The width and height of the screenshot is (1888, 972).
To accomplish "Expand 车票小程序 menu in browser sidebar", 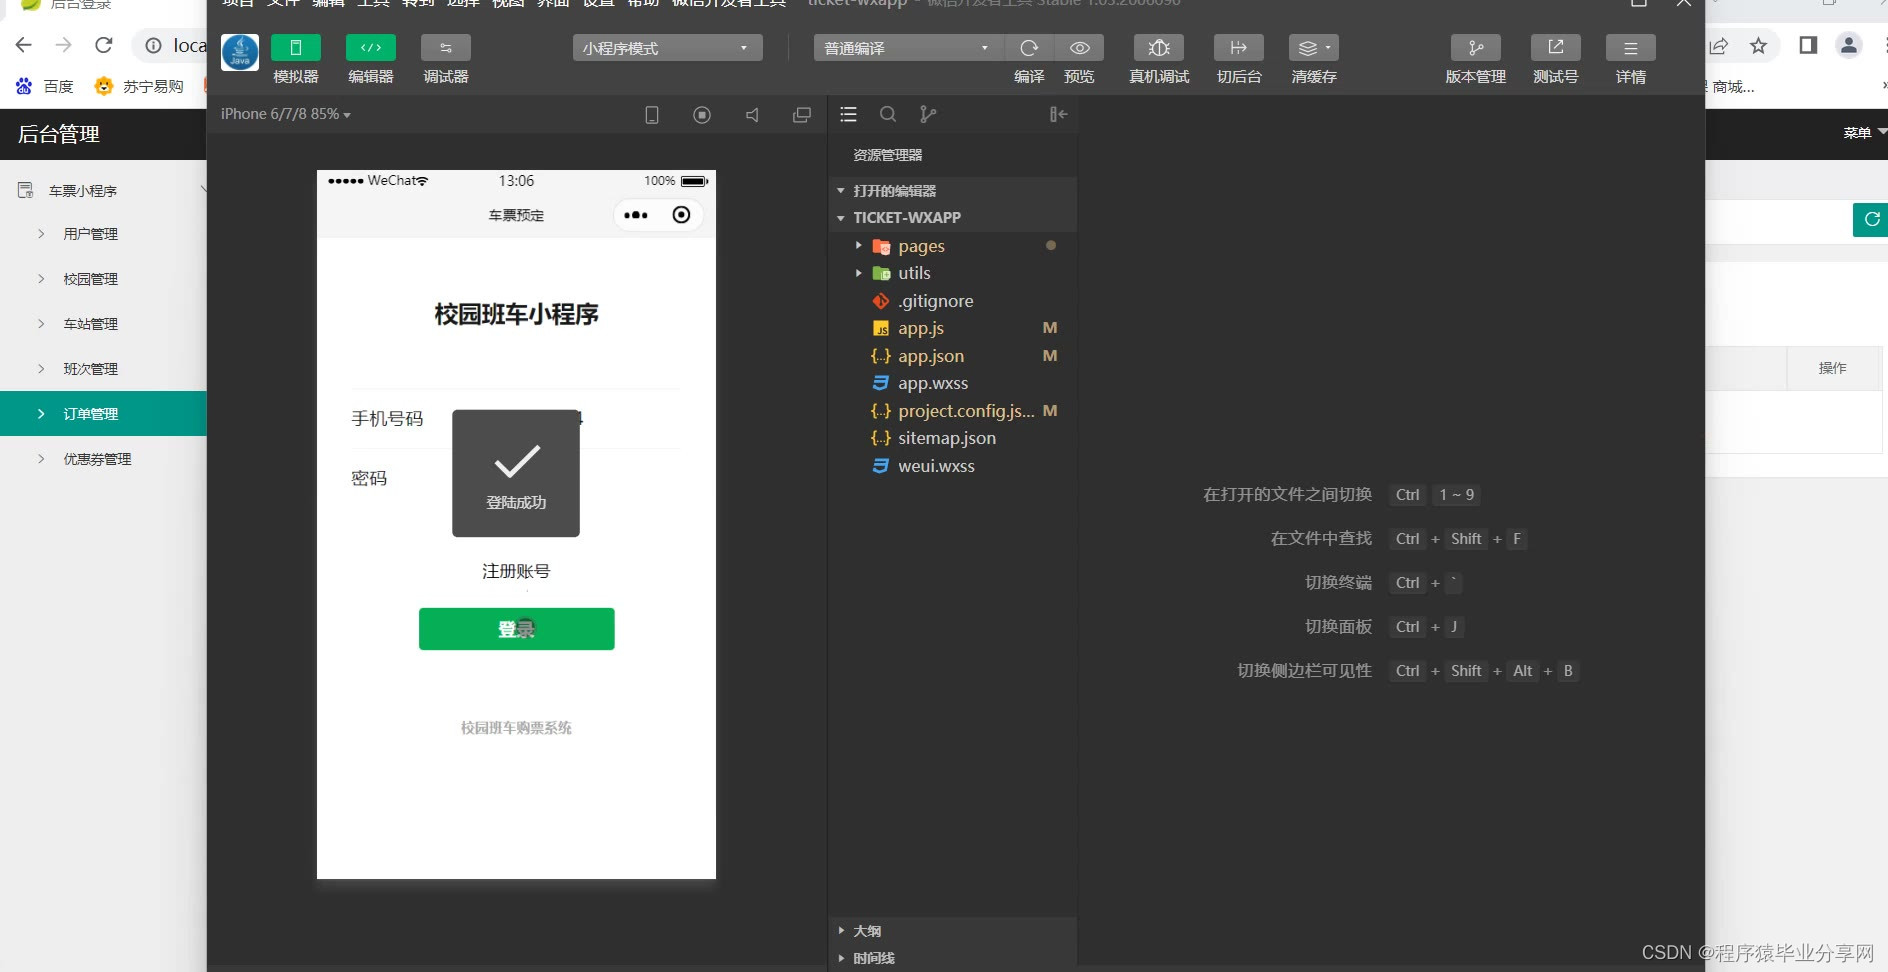I will coord(104,190).
